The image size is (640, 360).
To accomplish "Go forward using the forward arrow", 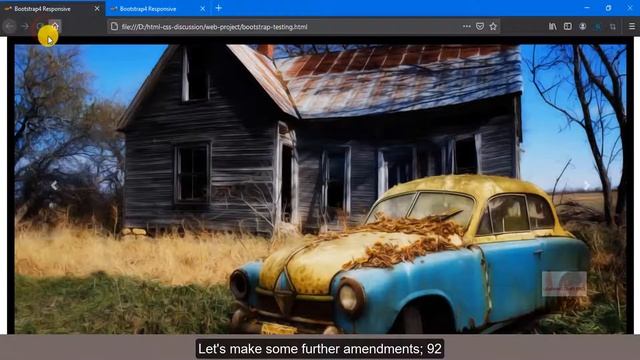I will coord(25,27).
